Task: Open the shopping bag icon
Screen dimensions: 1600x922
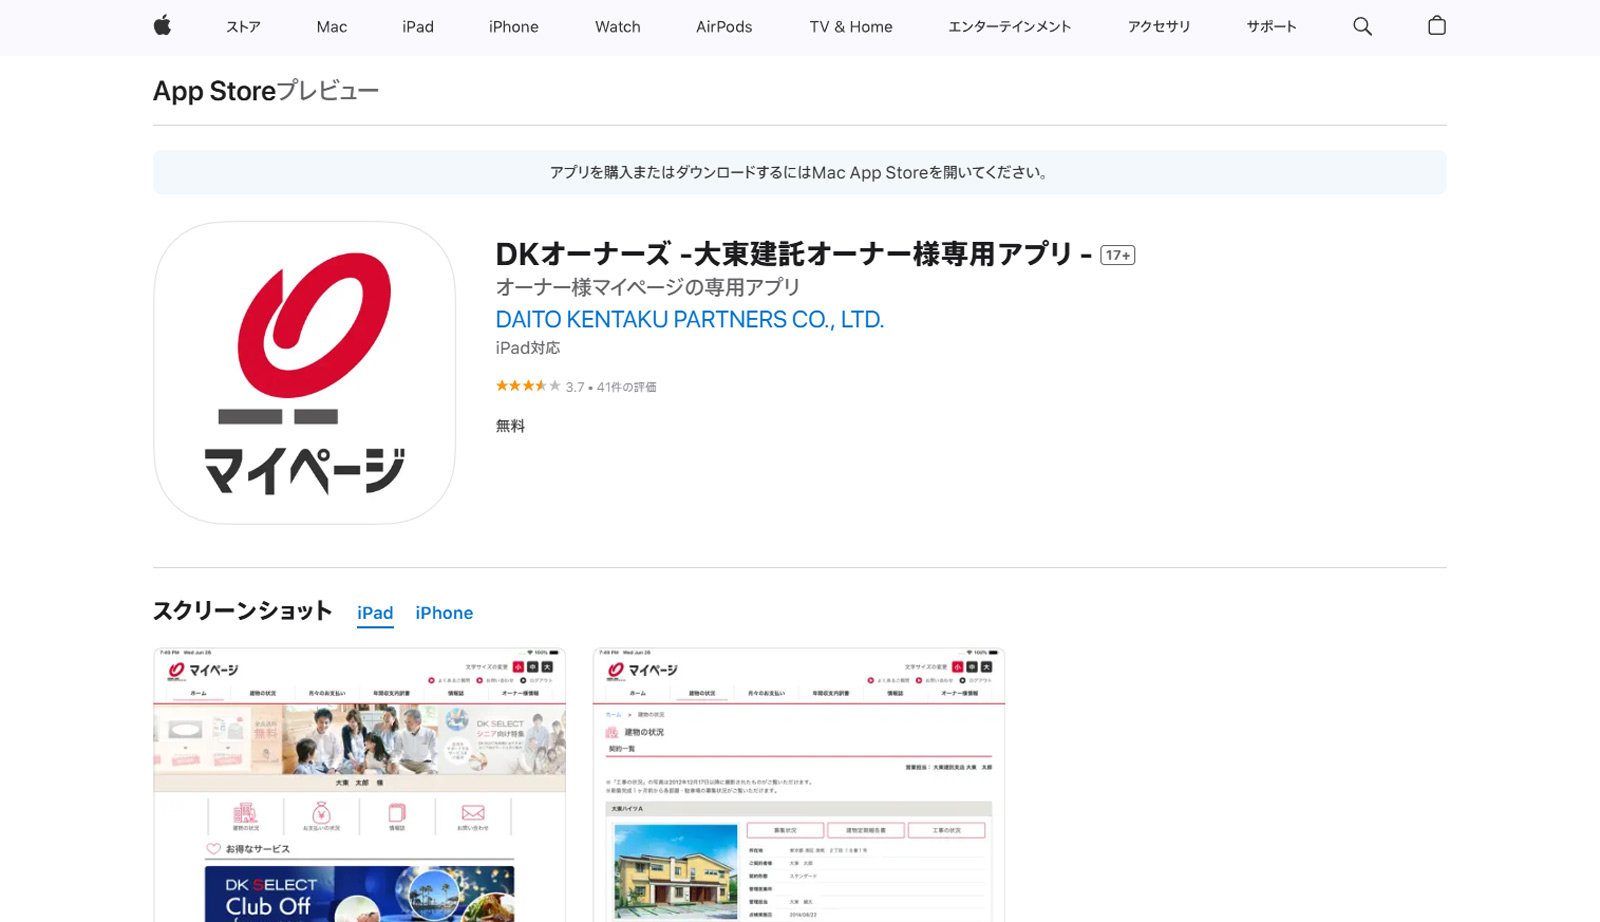Action: (1437, 26)
